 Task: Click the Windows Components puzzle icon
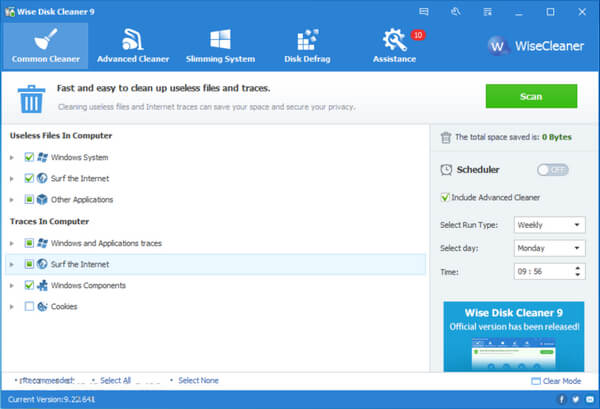42,285
